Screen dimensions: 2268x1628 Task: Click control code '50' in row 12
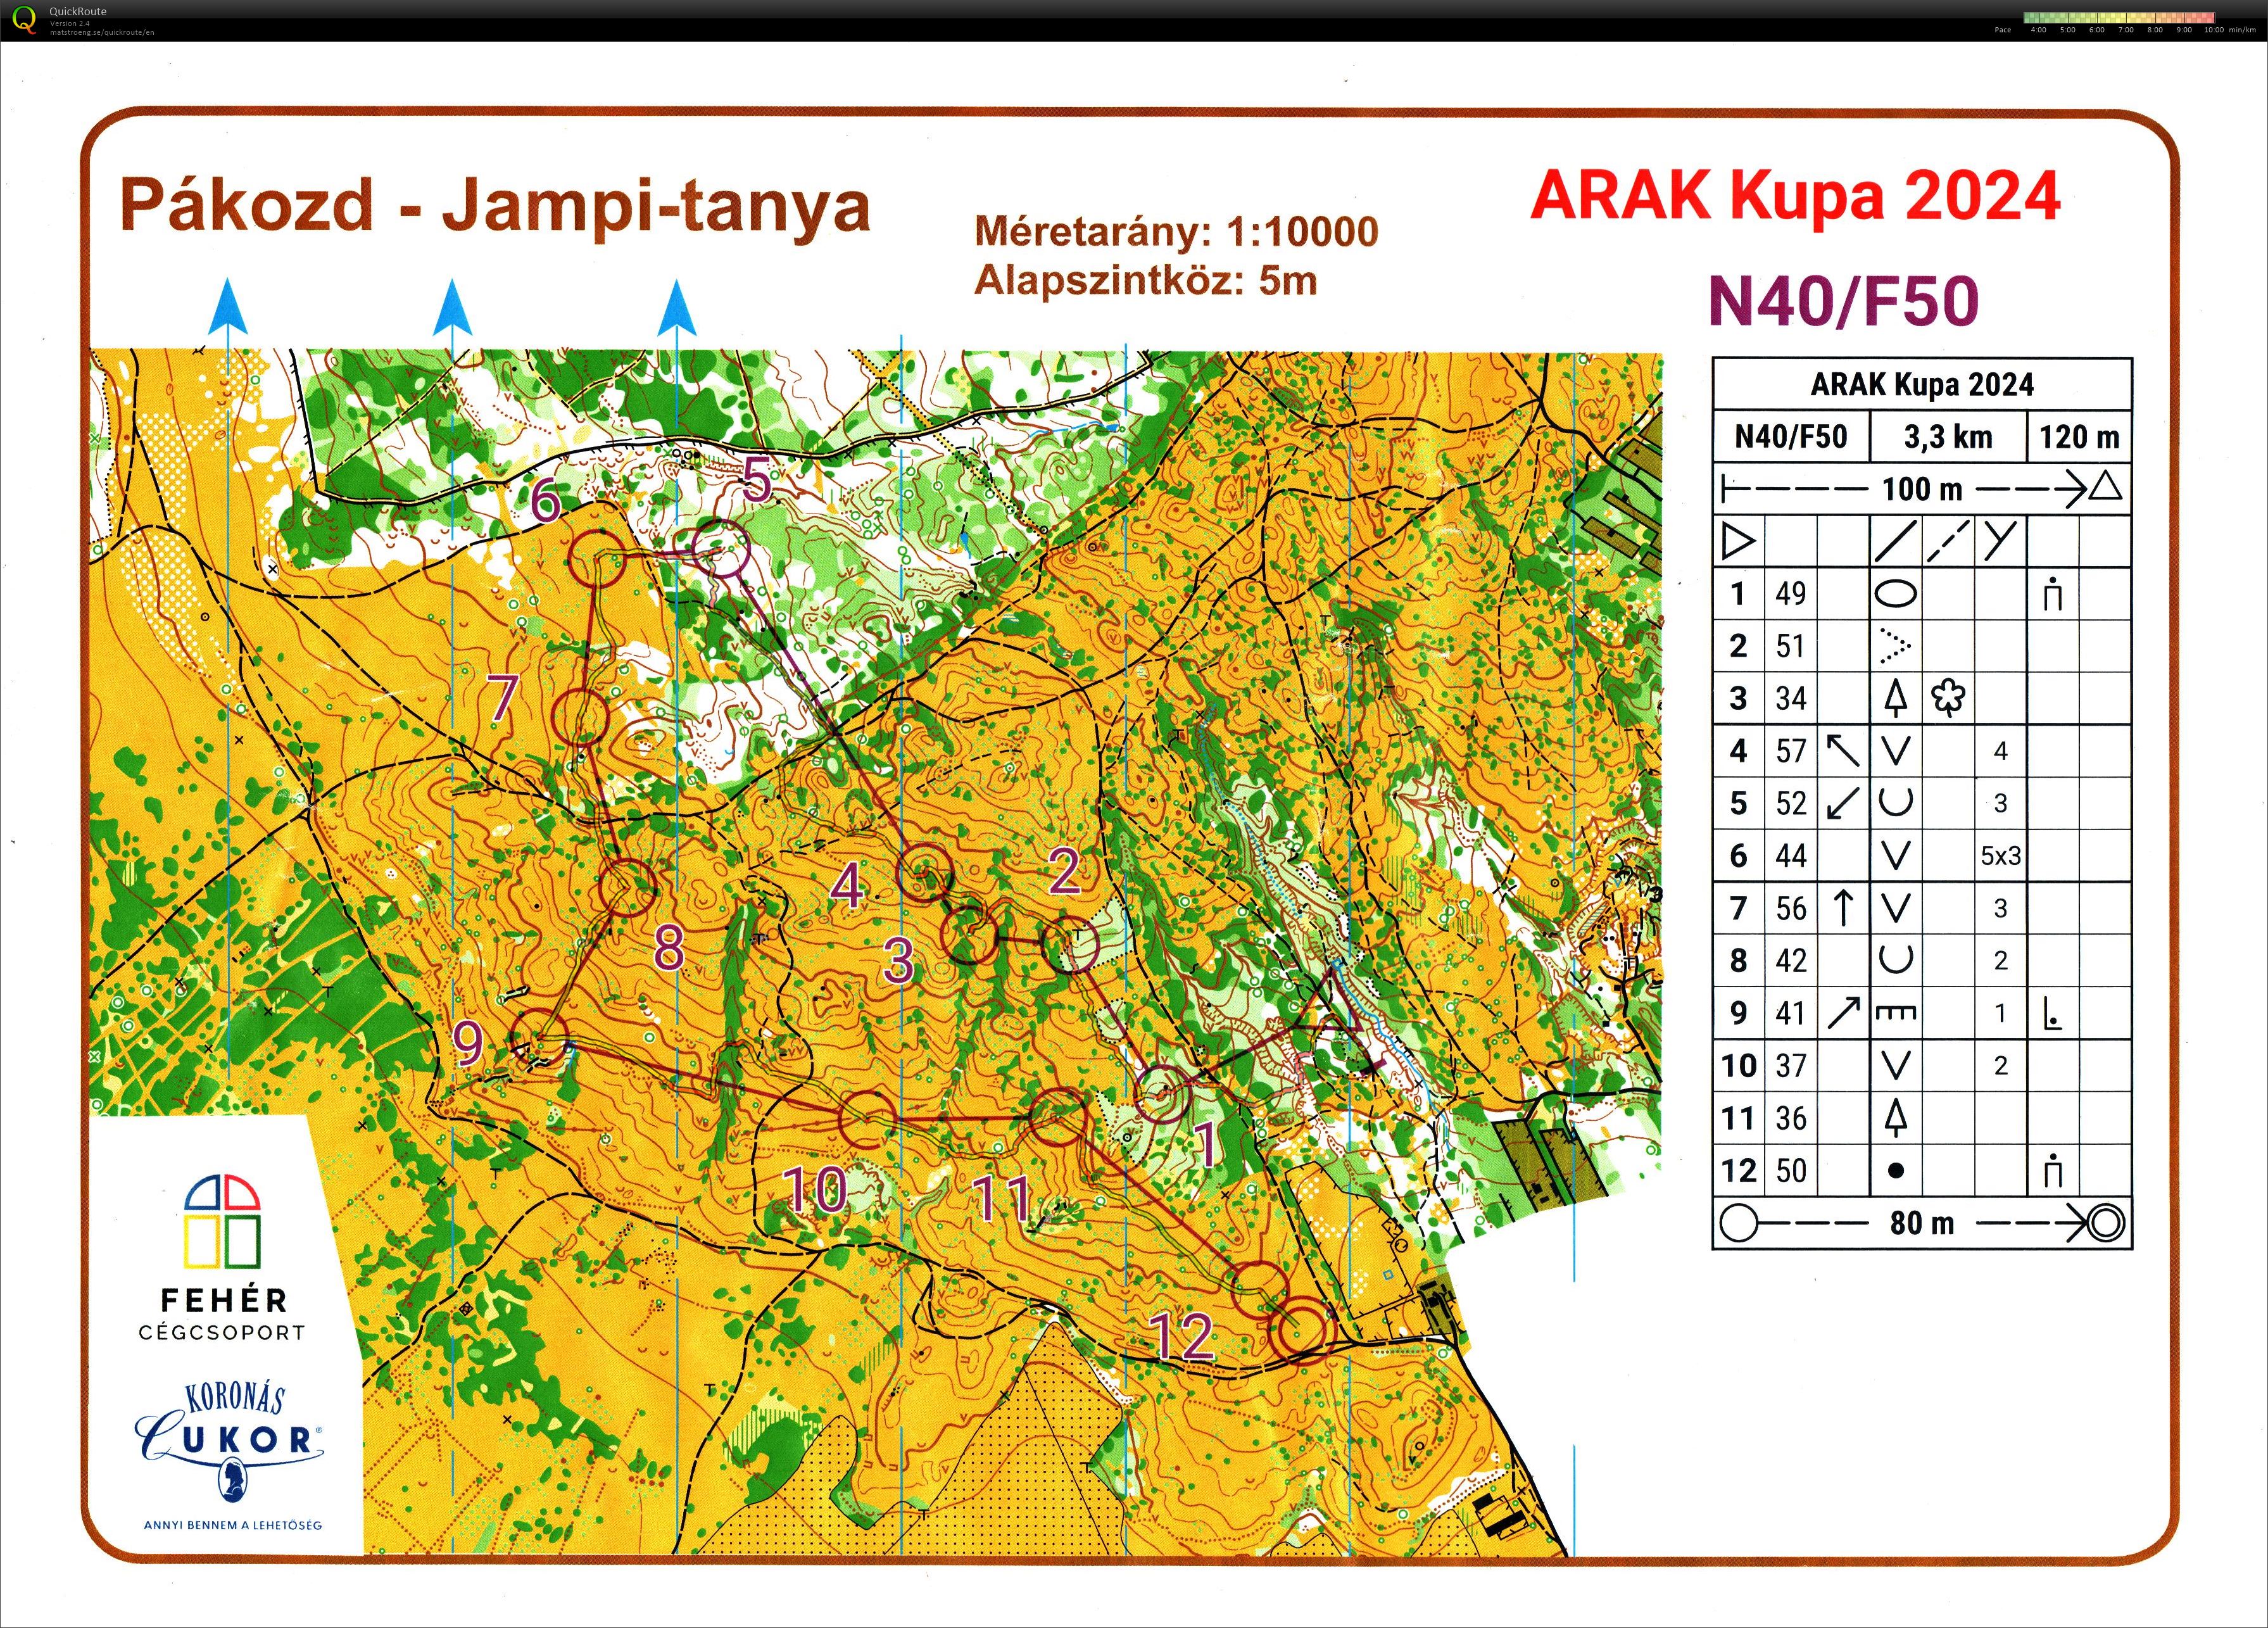point(1791,1170)
